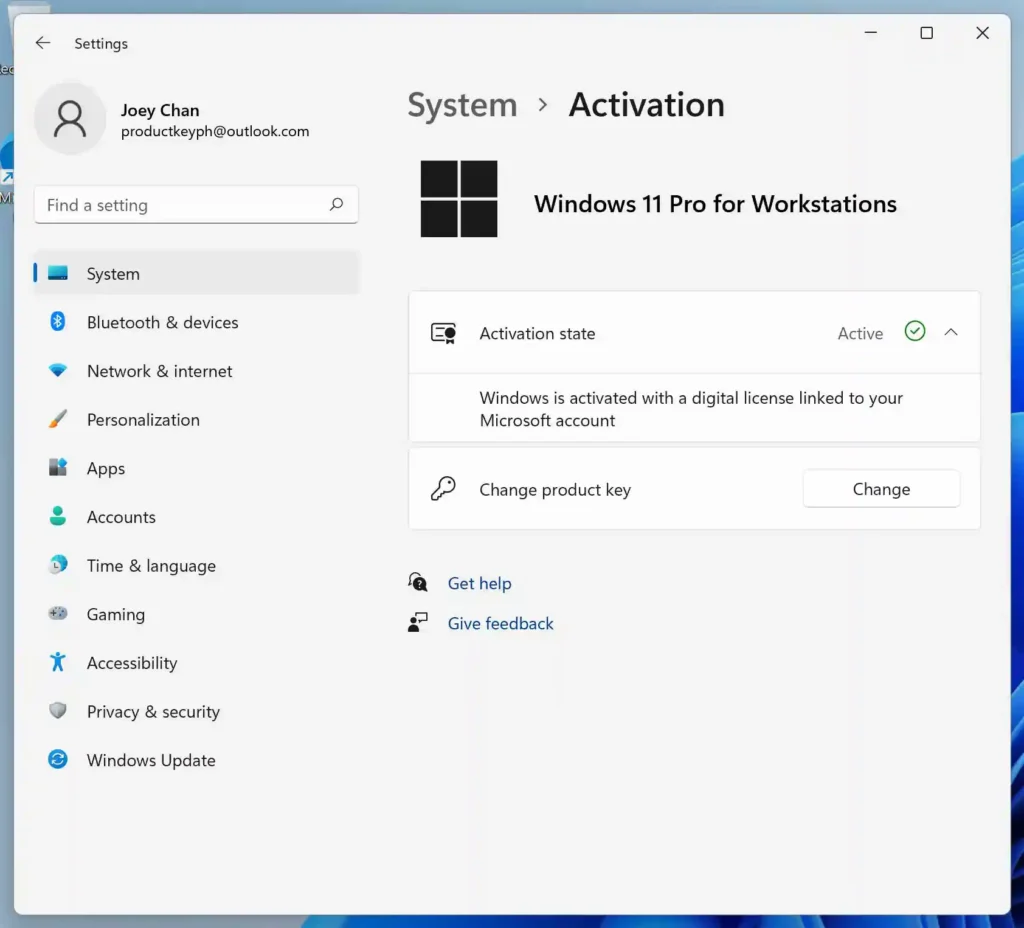Click the productkeyph@outlook.com email text
Image resolution: width=1024 pixels, height=928 pixels.
pyautogui.click(x=215, y=131)
